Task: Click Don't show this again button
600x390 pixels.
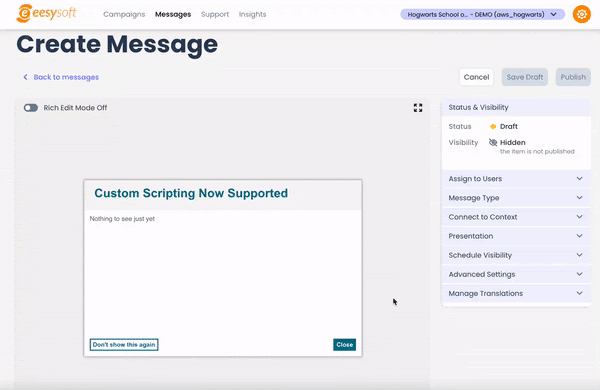Action: 124,344
